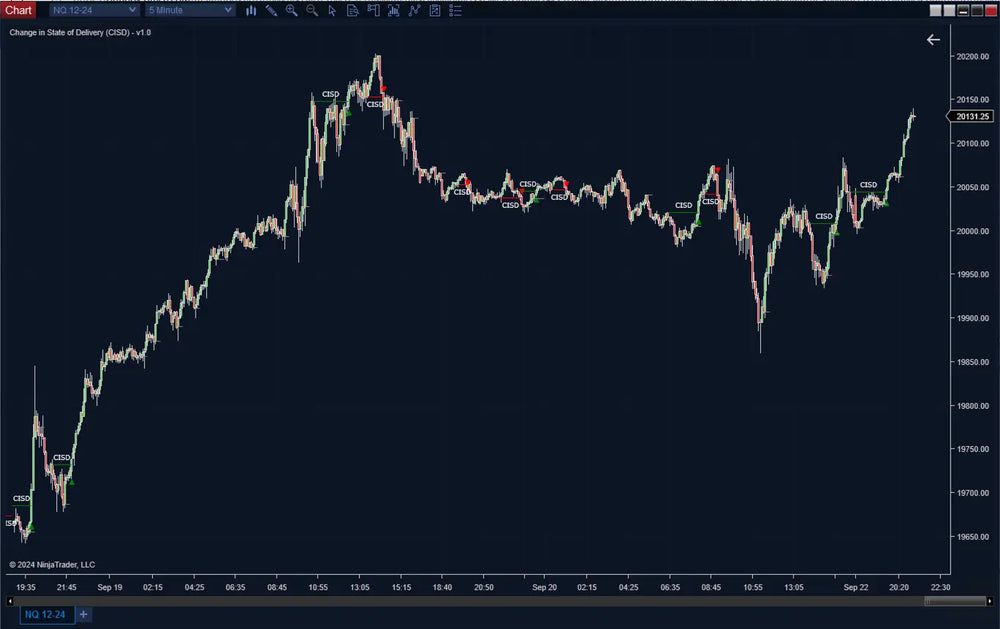Expand the 5 Minute interval dropdown

(x=190, y=10)
